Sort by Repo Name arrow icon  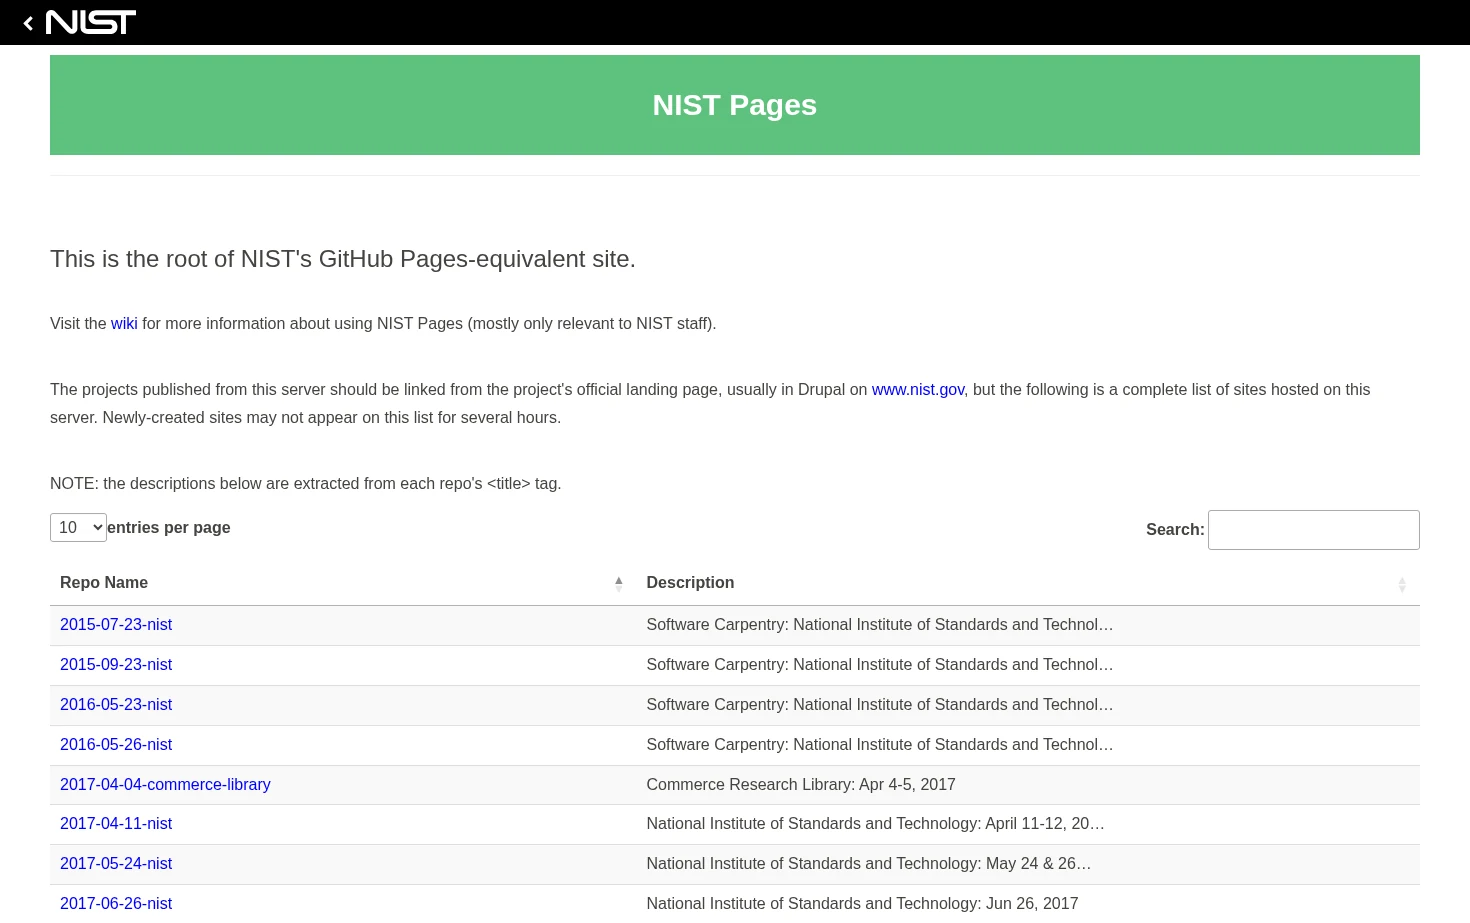point(619,583)
